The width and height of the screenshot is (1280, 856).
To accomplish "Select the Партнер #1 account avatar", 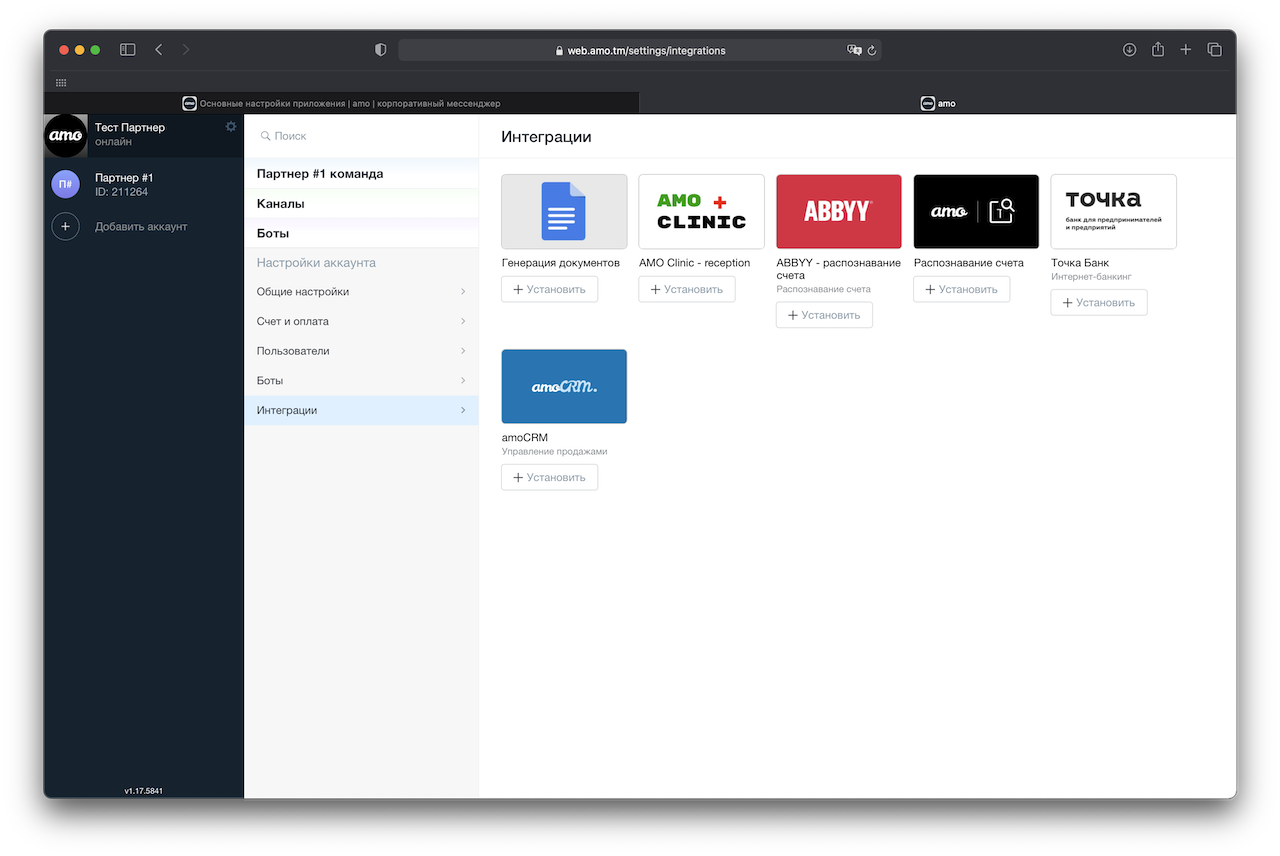I will (65, 184).
